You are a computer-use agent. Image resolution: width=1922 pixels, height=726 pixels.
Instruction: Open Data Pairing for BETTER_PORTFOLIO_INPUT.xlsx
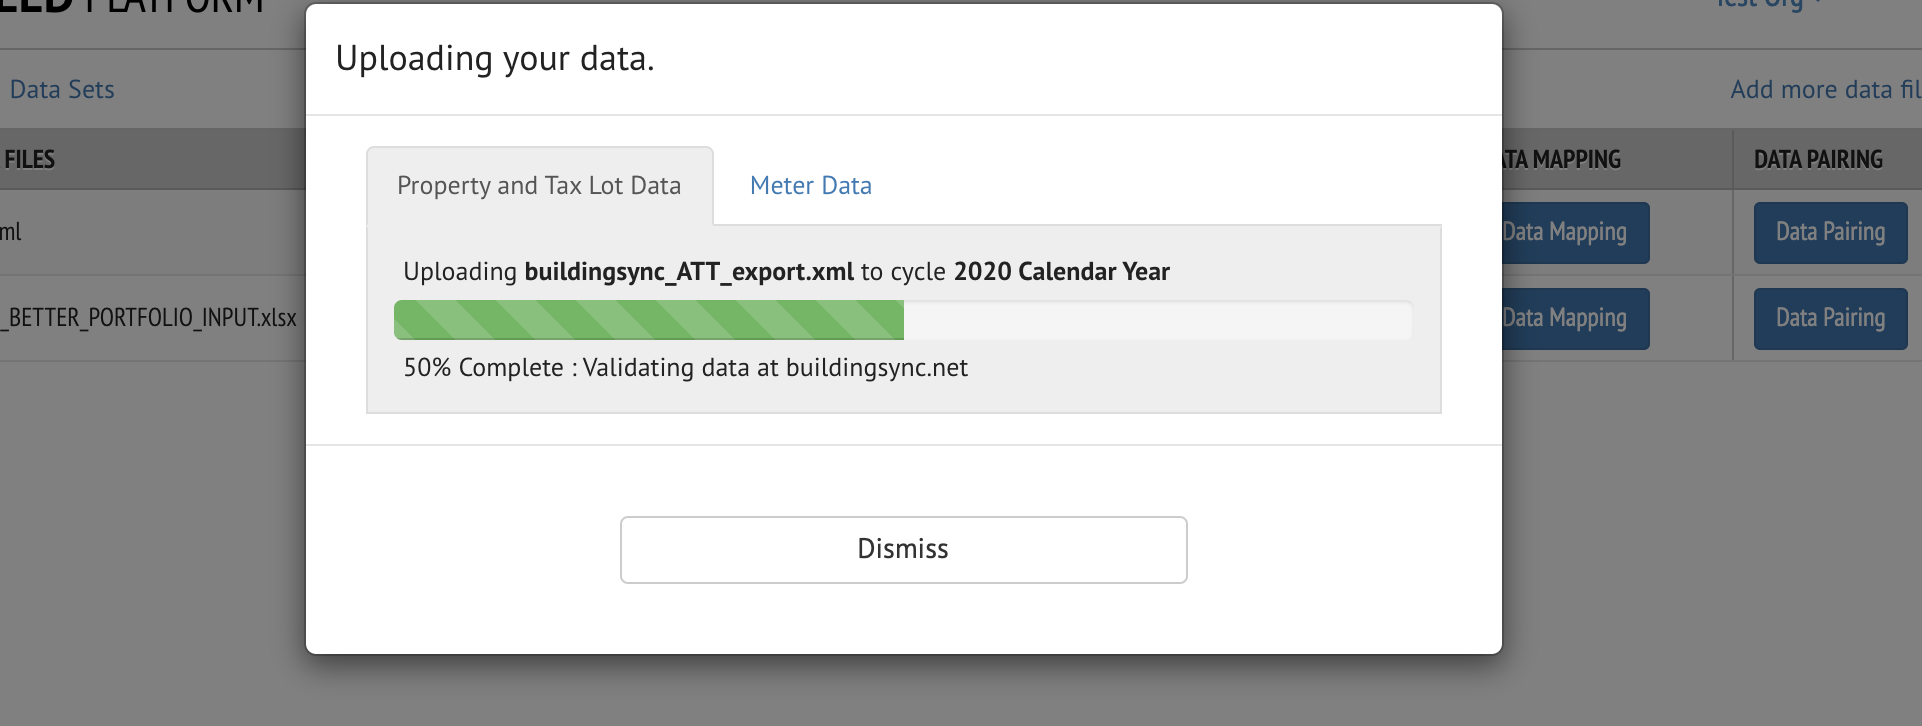click(x=1830, y=318)
